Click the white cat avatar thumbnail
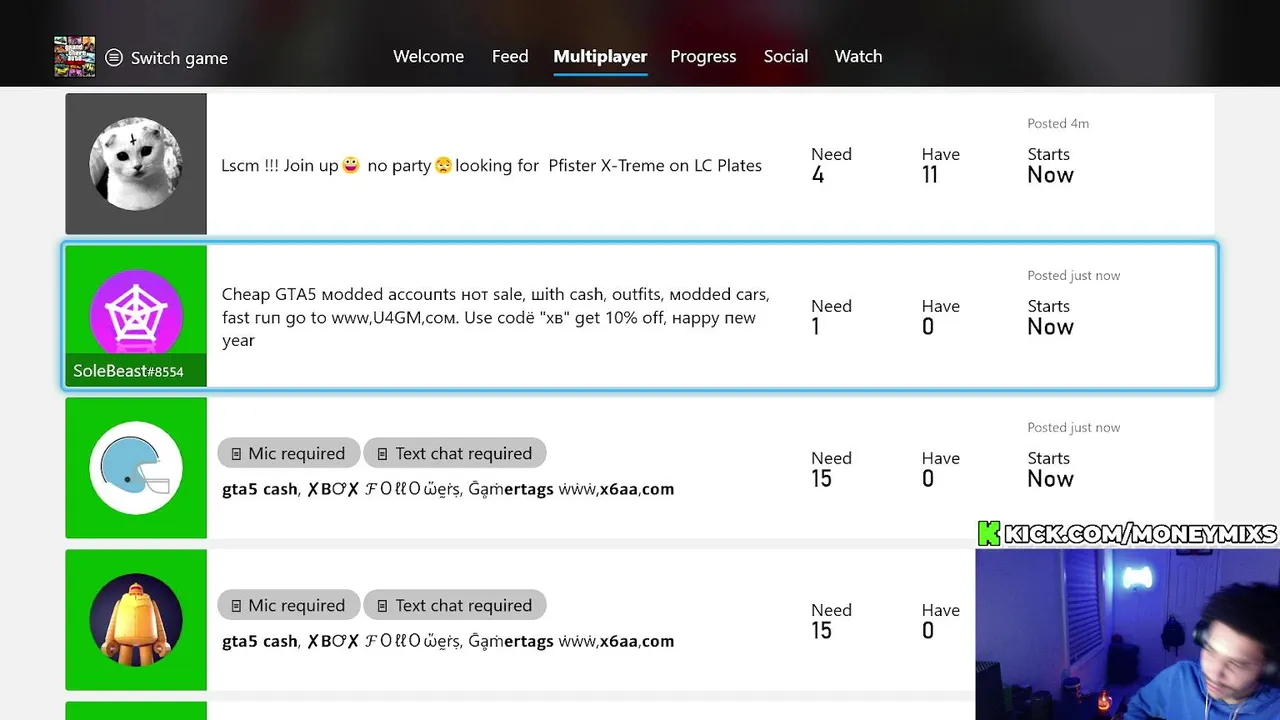This screenshot has height=720, width=1280. (x=136, y=164)
